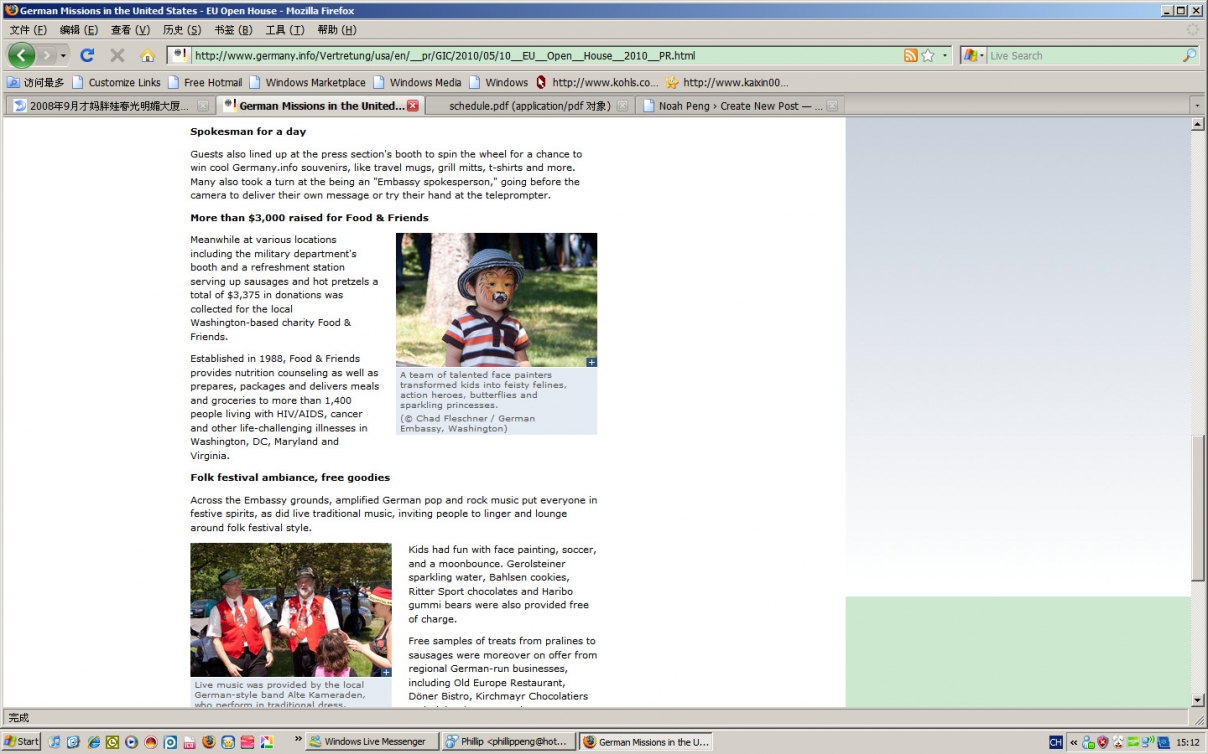The width and height of the screenshot is (1208, 754).
Task: Click the forward navigation arrow
Action: click(x=47, y=56)
